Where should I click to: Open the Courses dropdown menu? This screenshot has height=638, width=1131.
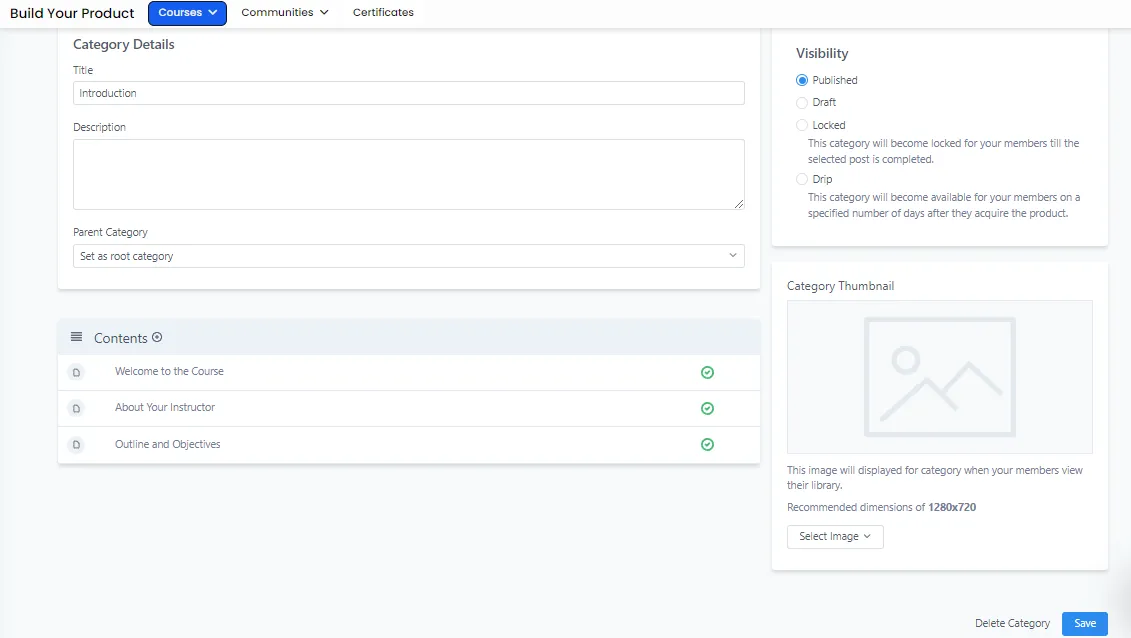[x=188, y=13]
